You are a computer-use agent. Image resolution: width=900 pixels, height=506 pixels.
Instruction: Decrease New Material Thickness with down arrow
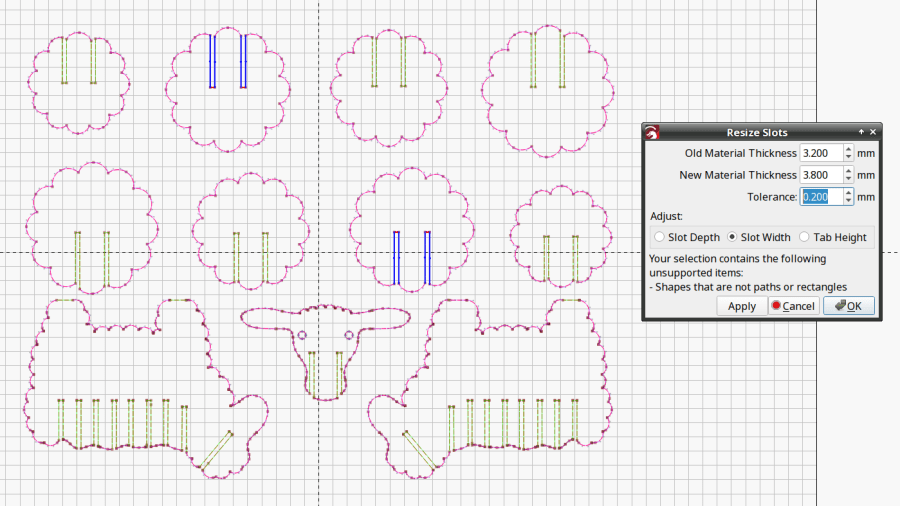(x=848, y=179)
